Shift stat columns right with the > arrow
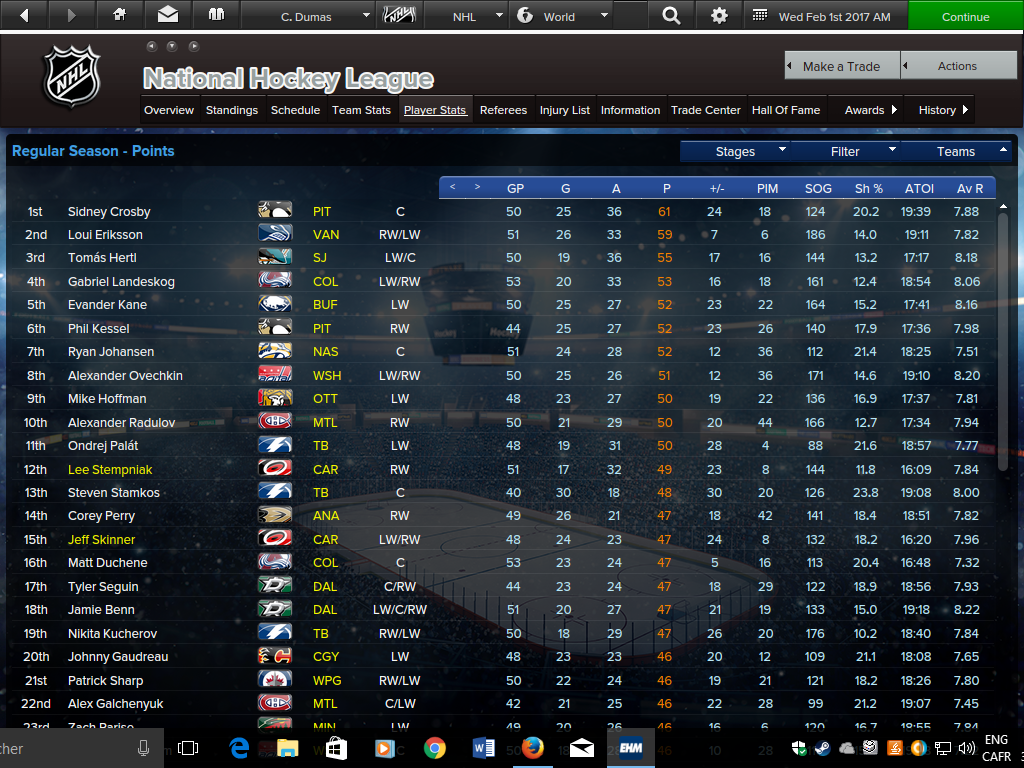 click(477, 187)
